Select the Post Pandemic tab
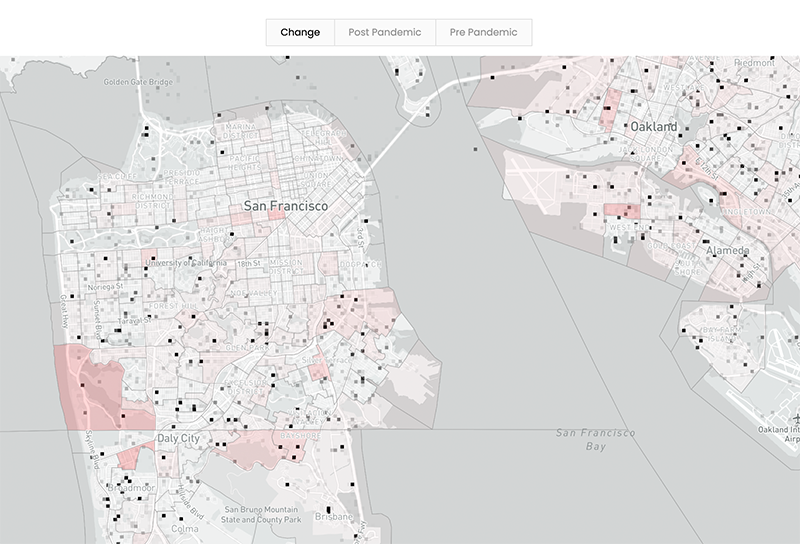 coord(384,32)
